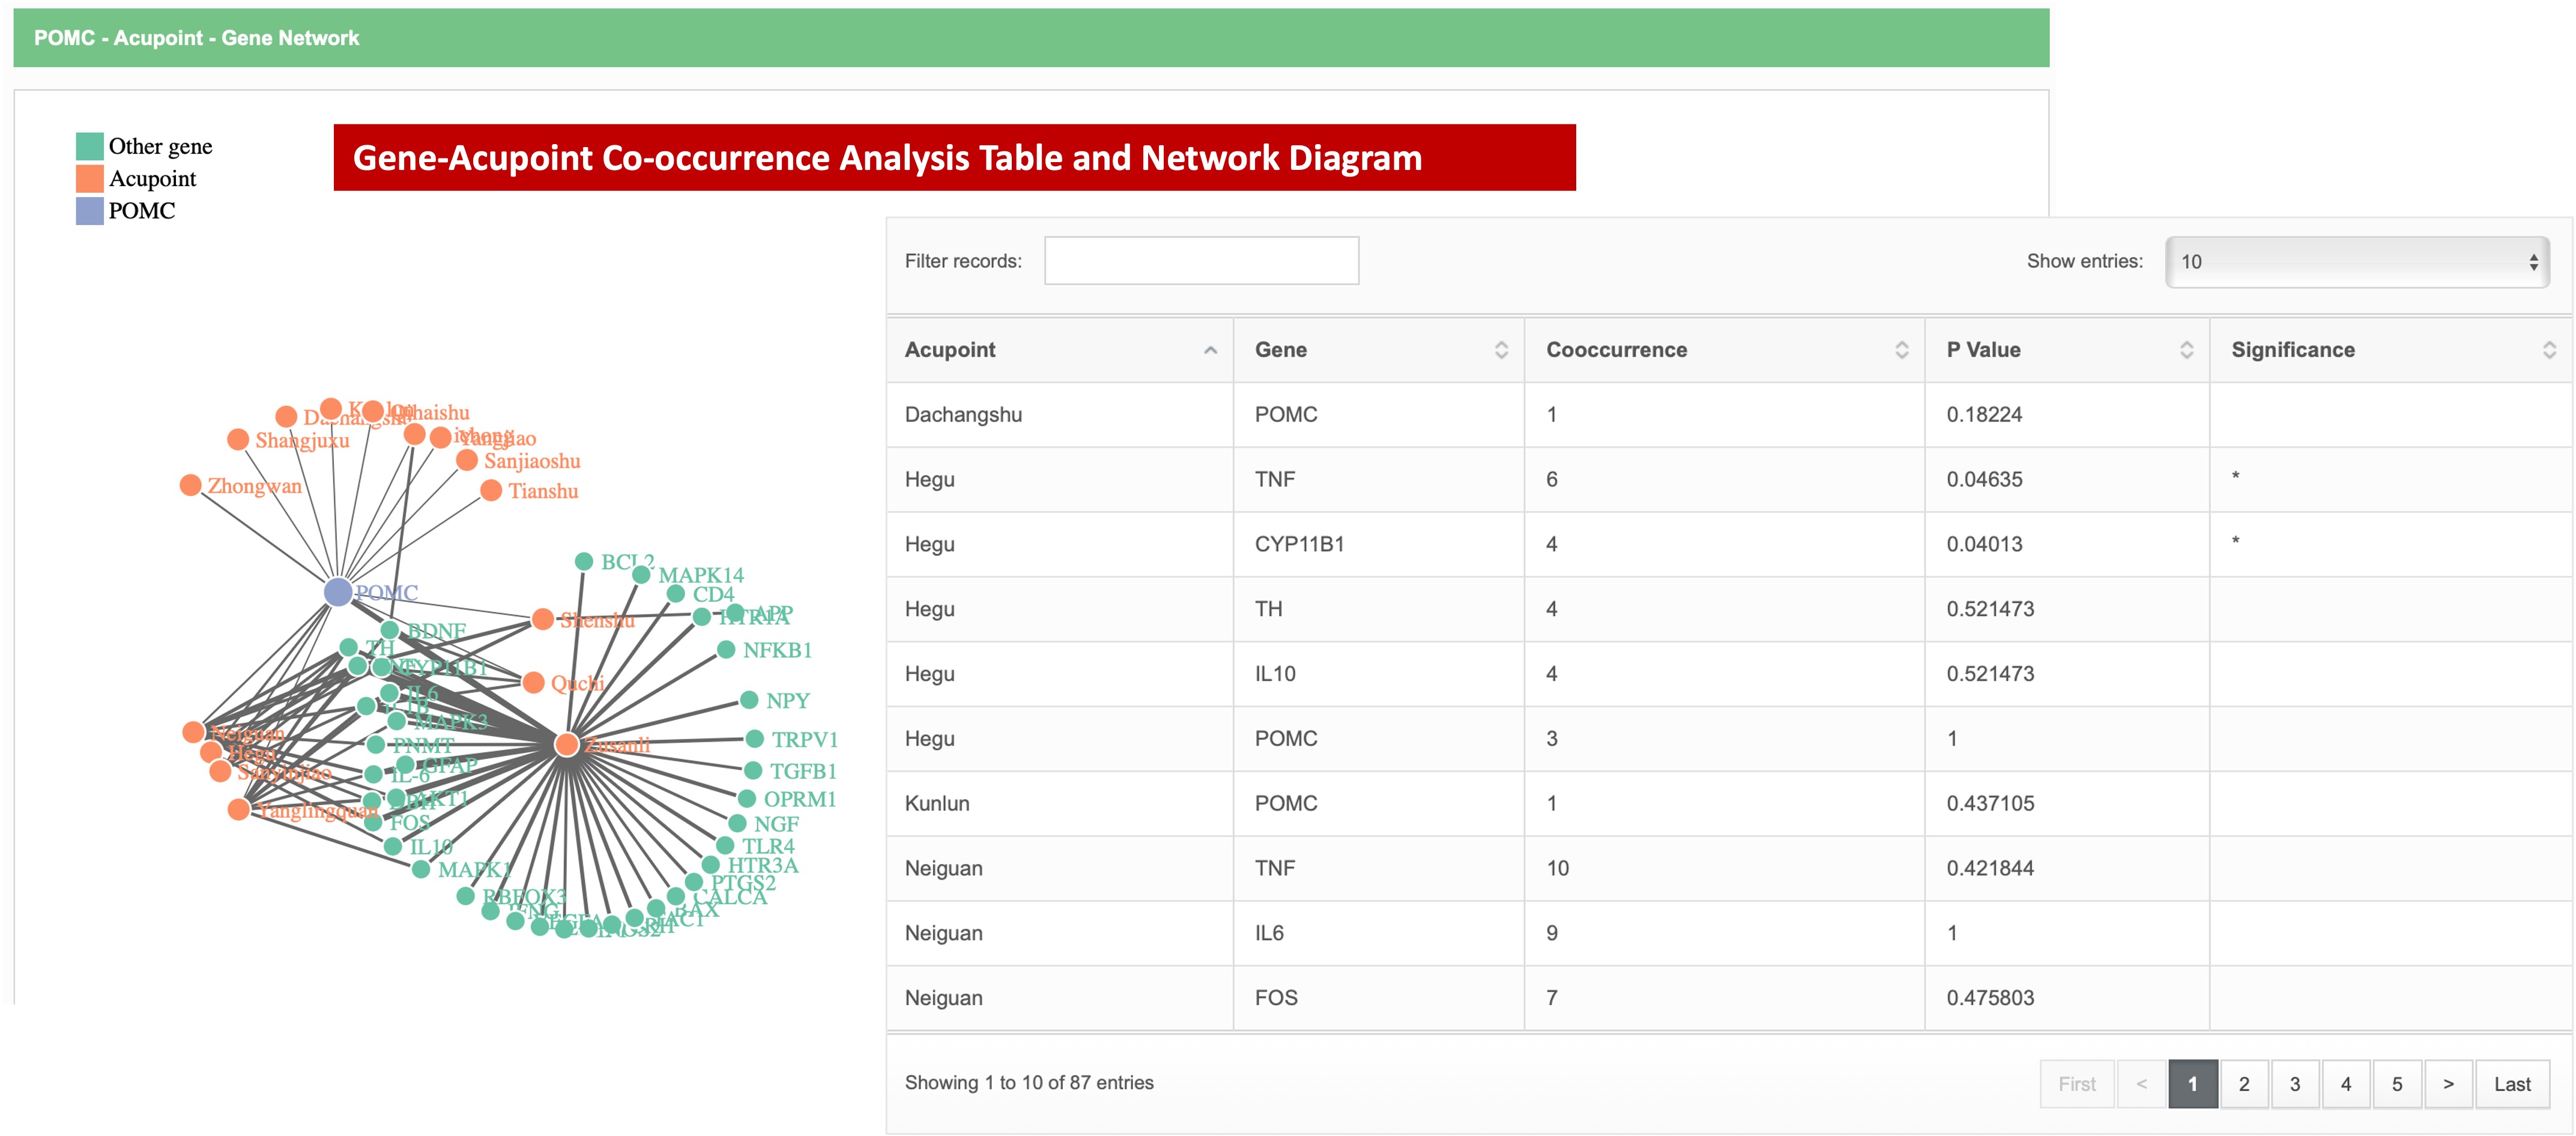Screen dimensions: 2576x1136
Task: Click the TRPV1 gene node circle
Action: point(755,739)
